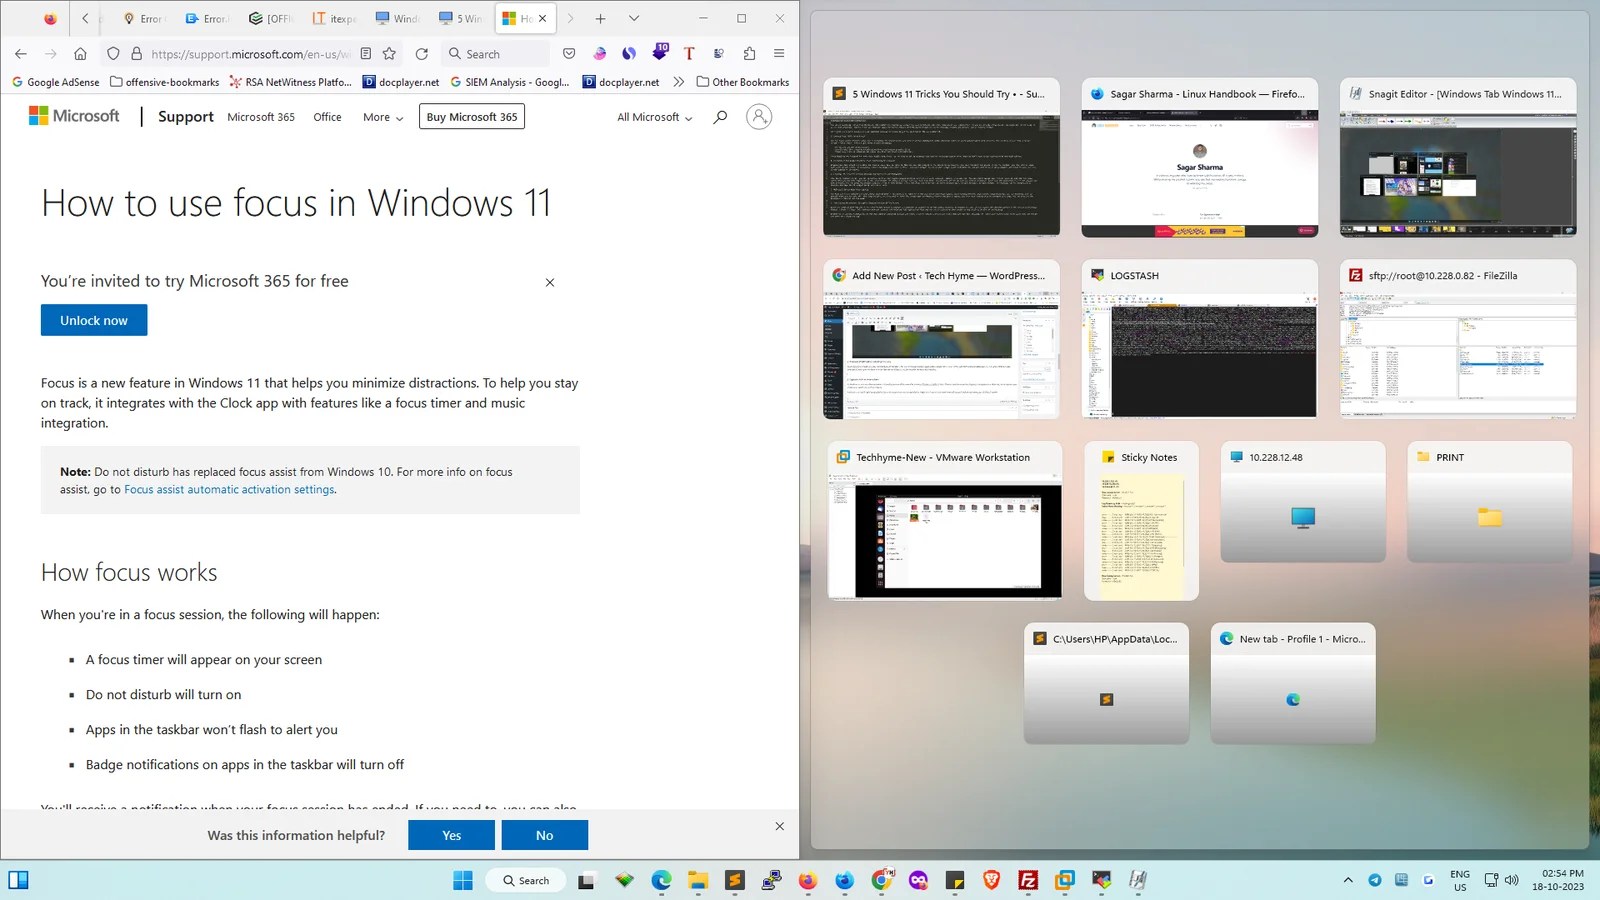Open search on Microsoft Support header
The height and width of the screenshot is (900, 1600).
[x=720, y=117]
